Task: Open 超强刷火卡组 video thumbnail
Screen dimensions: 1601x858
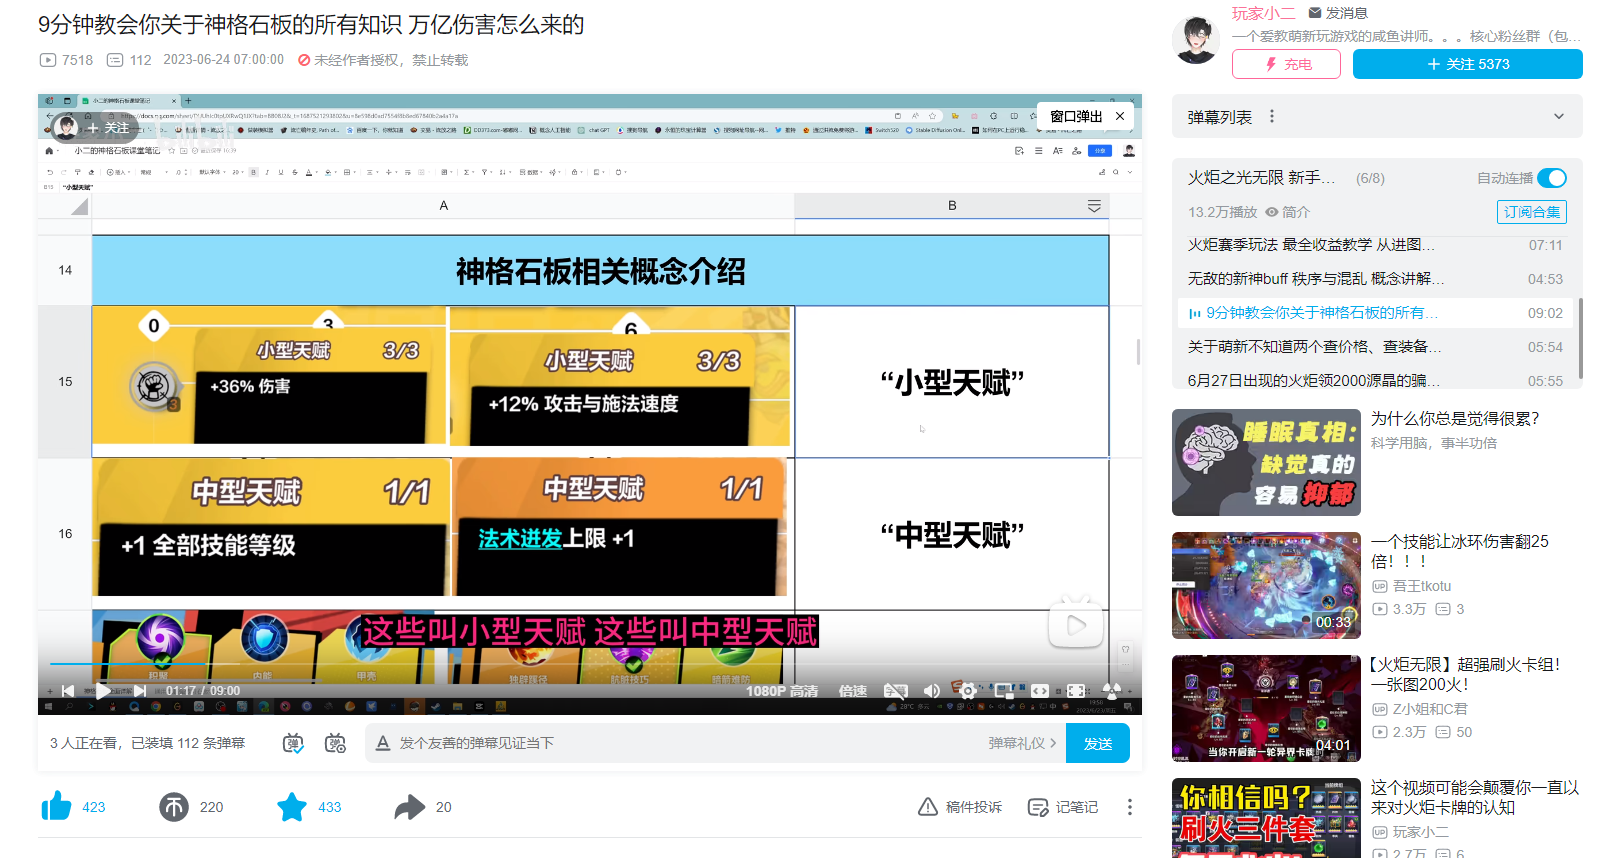Action: coord(1266,708)
